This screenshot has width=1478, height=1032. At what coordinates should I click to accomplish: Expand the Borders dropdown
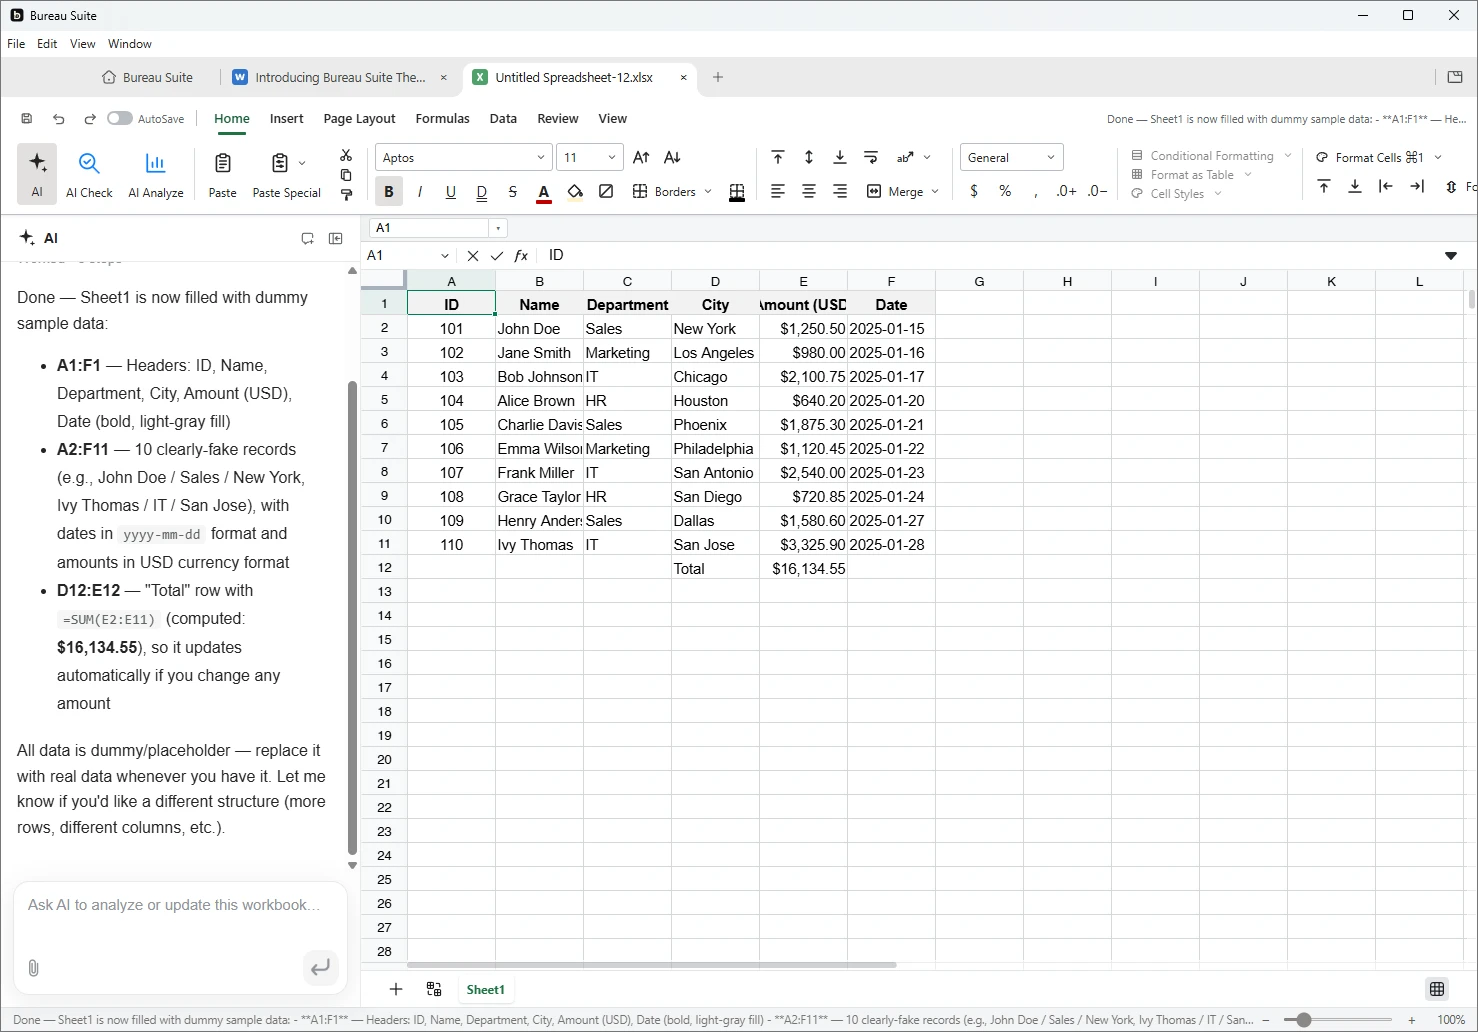[708, 192]
